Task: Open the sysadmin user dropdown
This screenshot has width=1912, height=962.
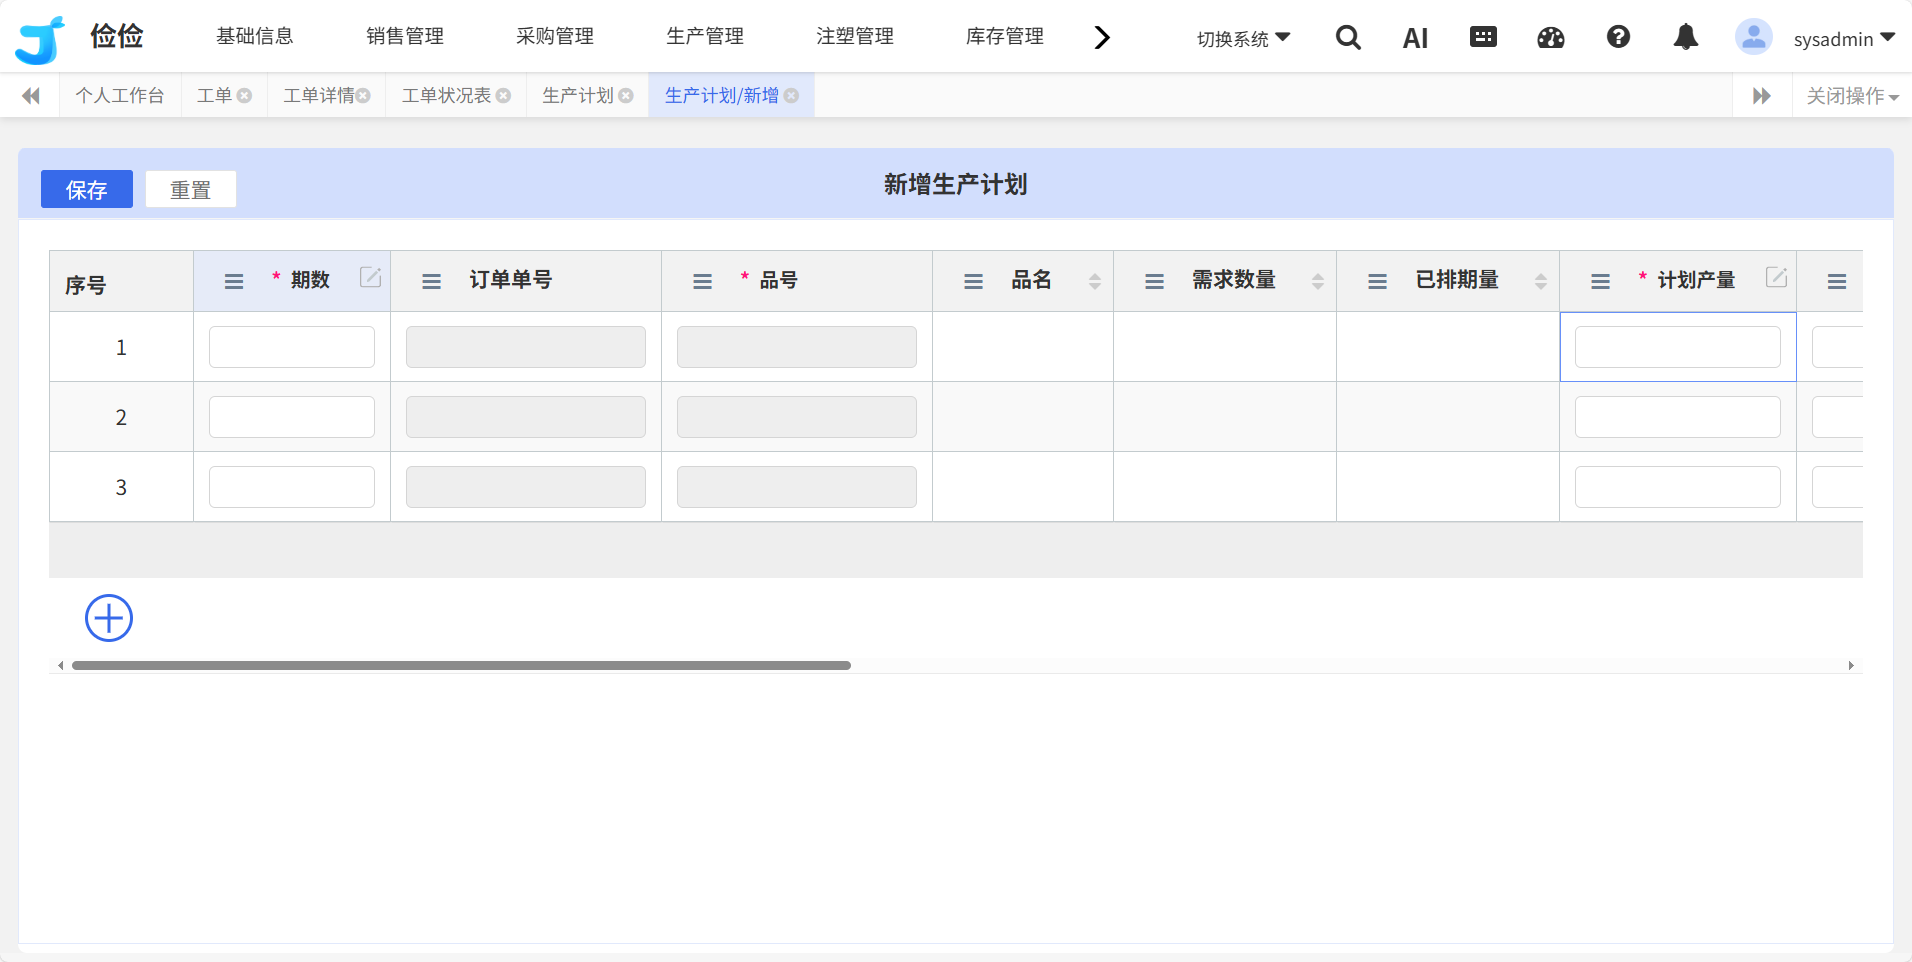Action: 1843,39
